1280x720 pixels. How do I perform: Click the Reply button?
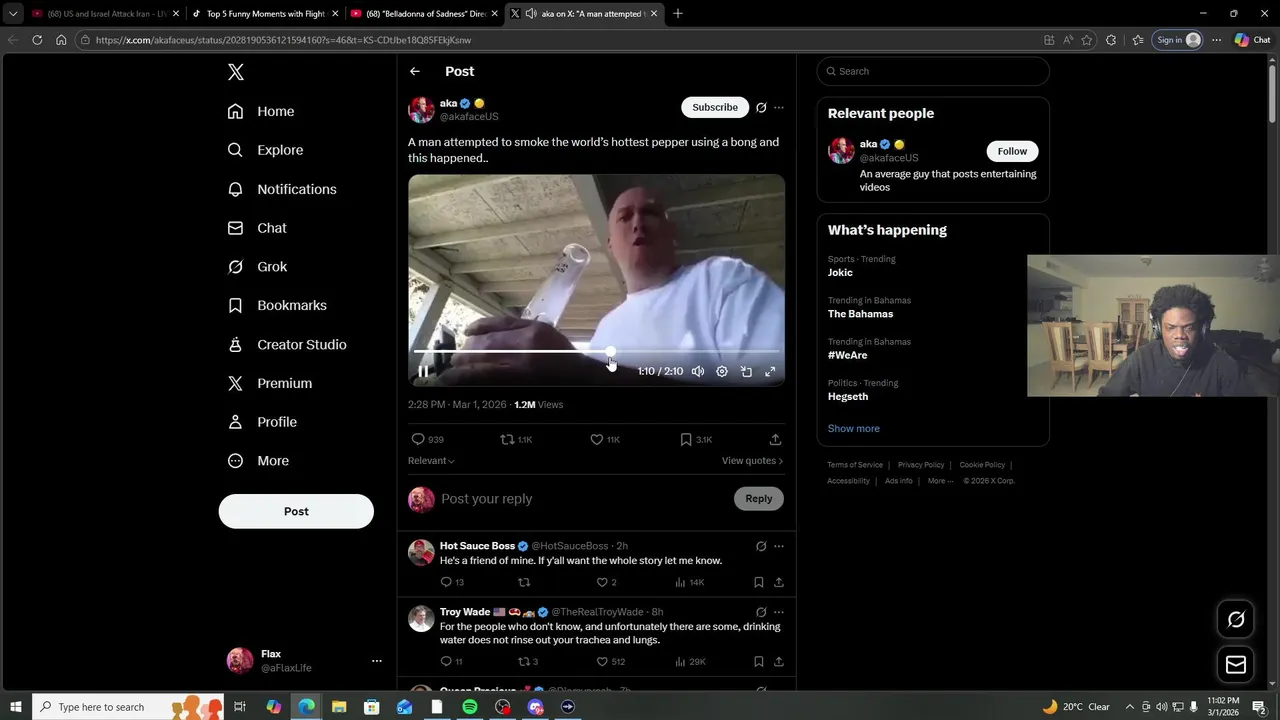point(759,499)
